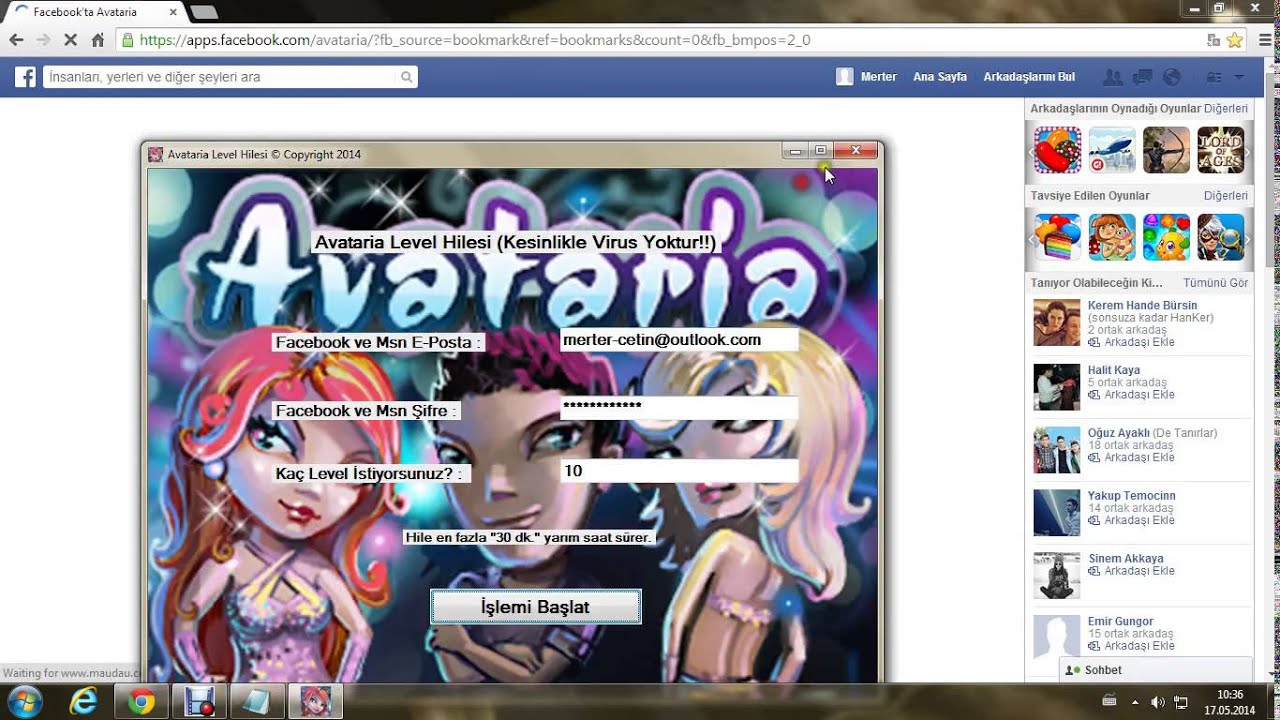Click the Şifre password field
This screenshot has height=720, width=1280.
pos(679,406)
